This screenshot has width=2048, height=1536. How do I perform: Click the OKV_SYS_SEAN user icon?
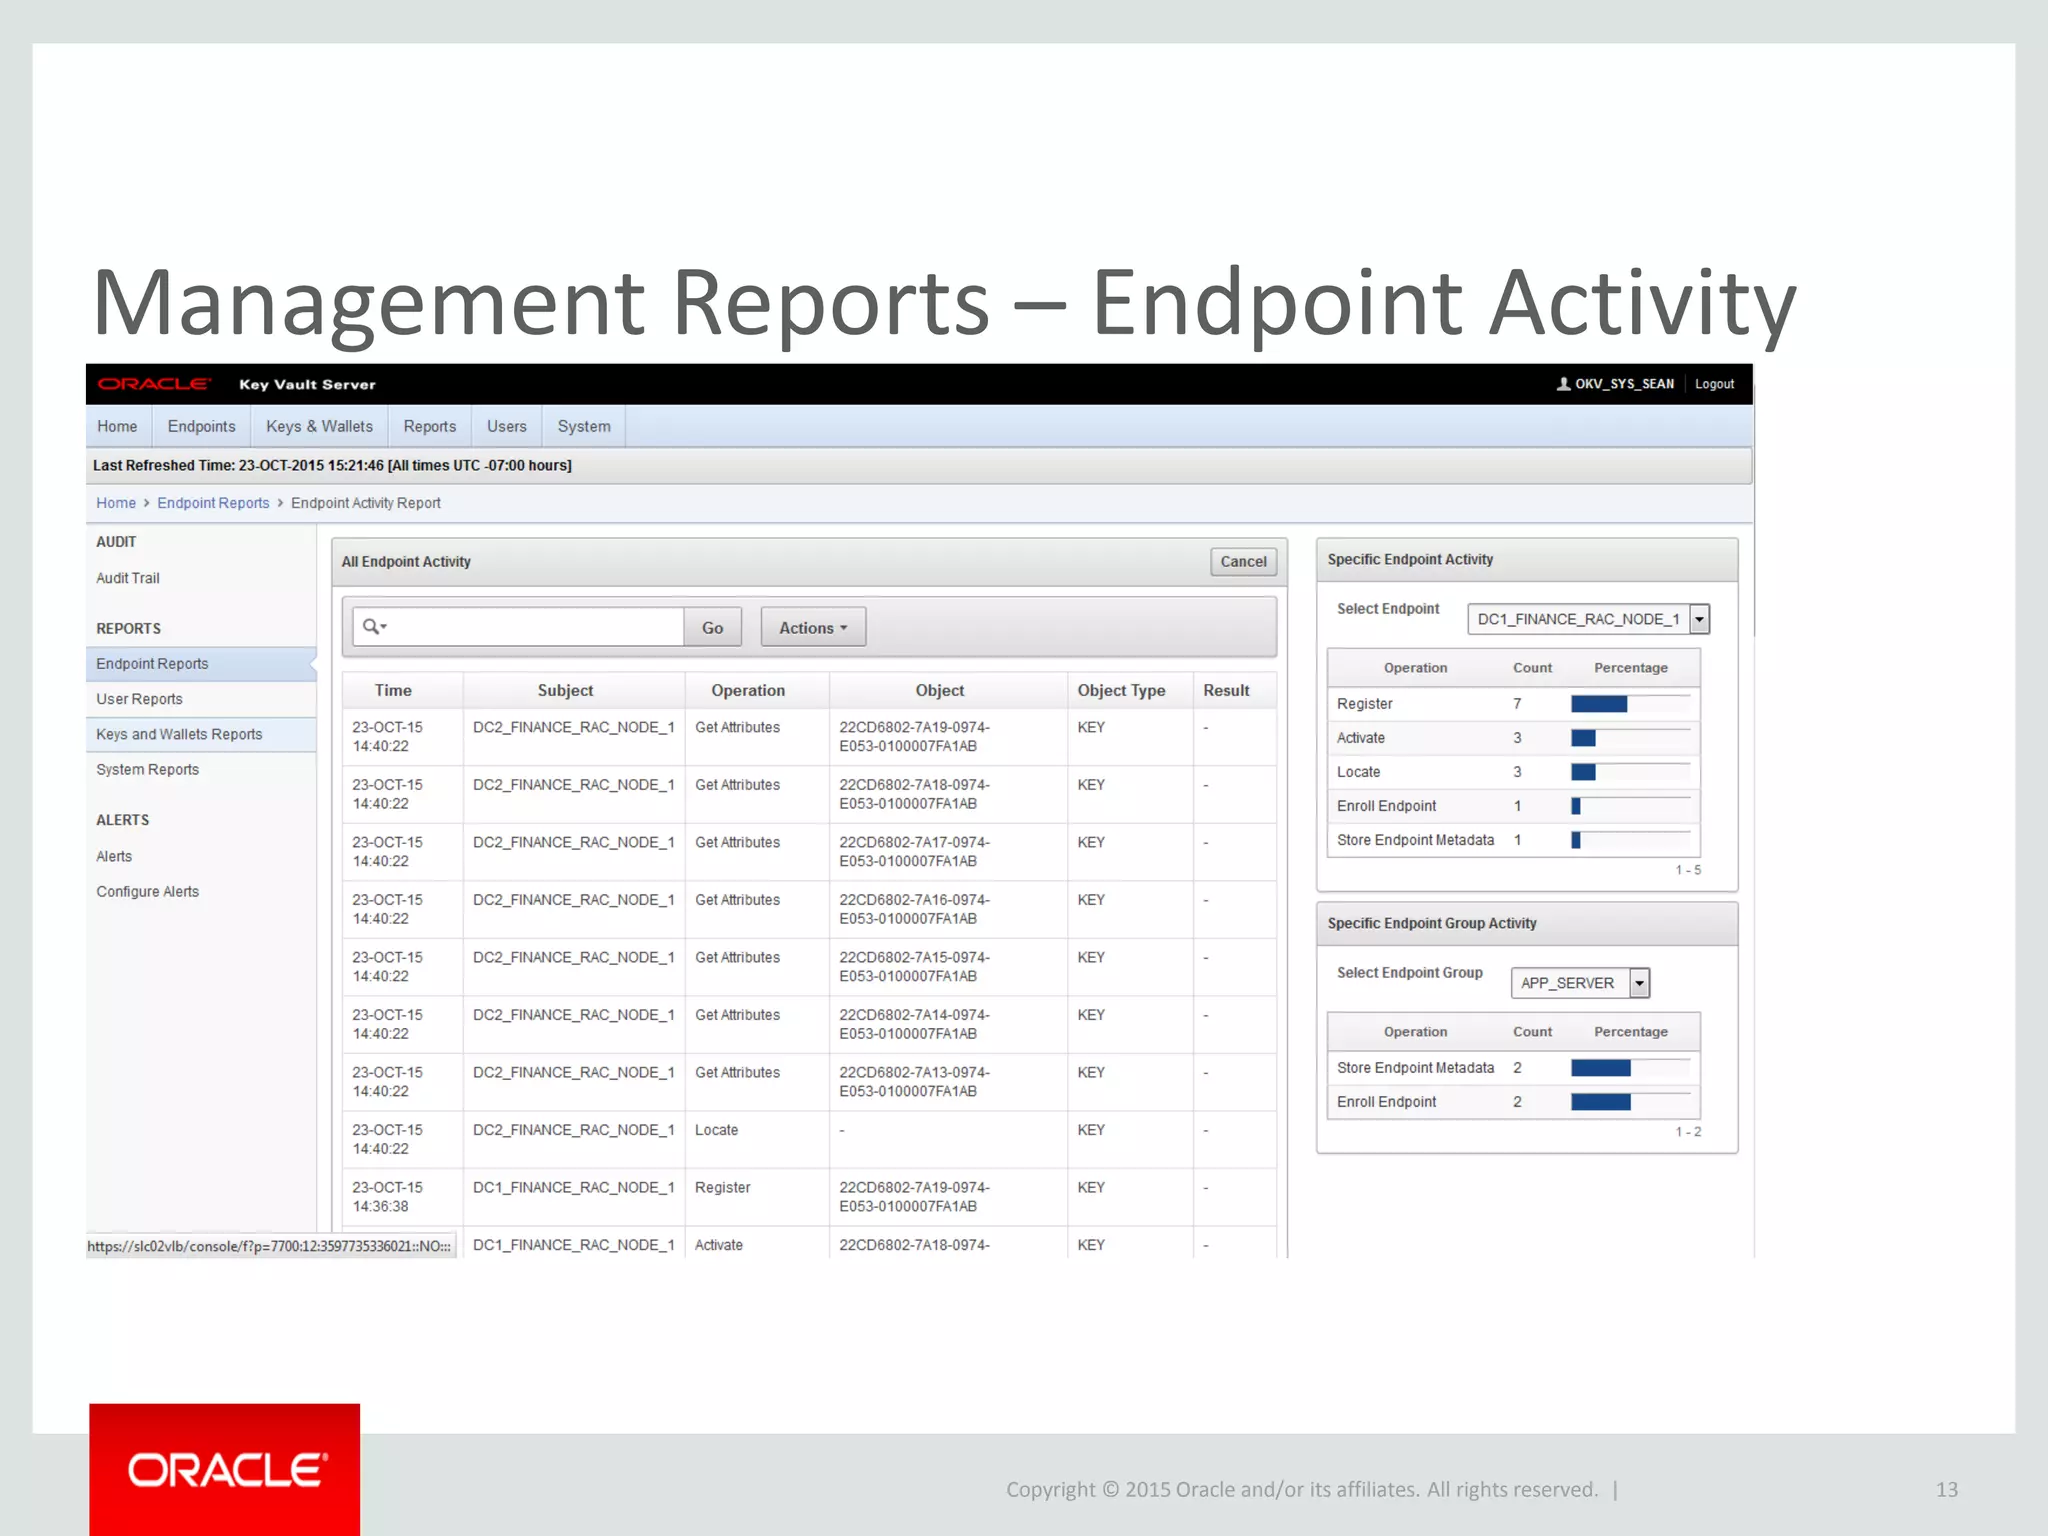pyautogui.click(x=1563, y=384)
